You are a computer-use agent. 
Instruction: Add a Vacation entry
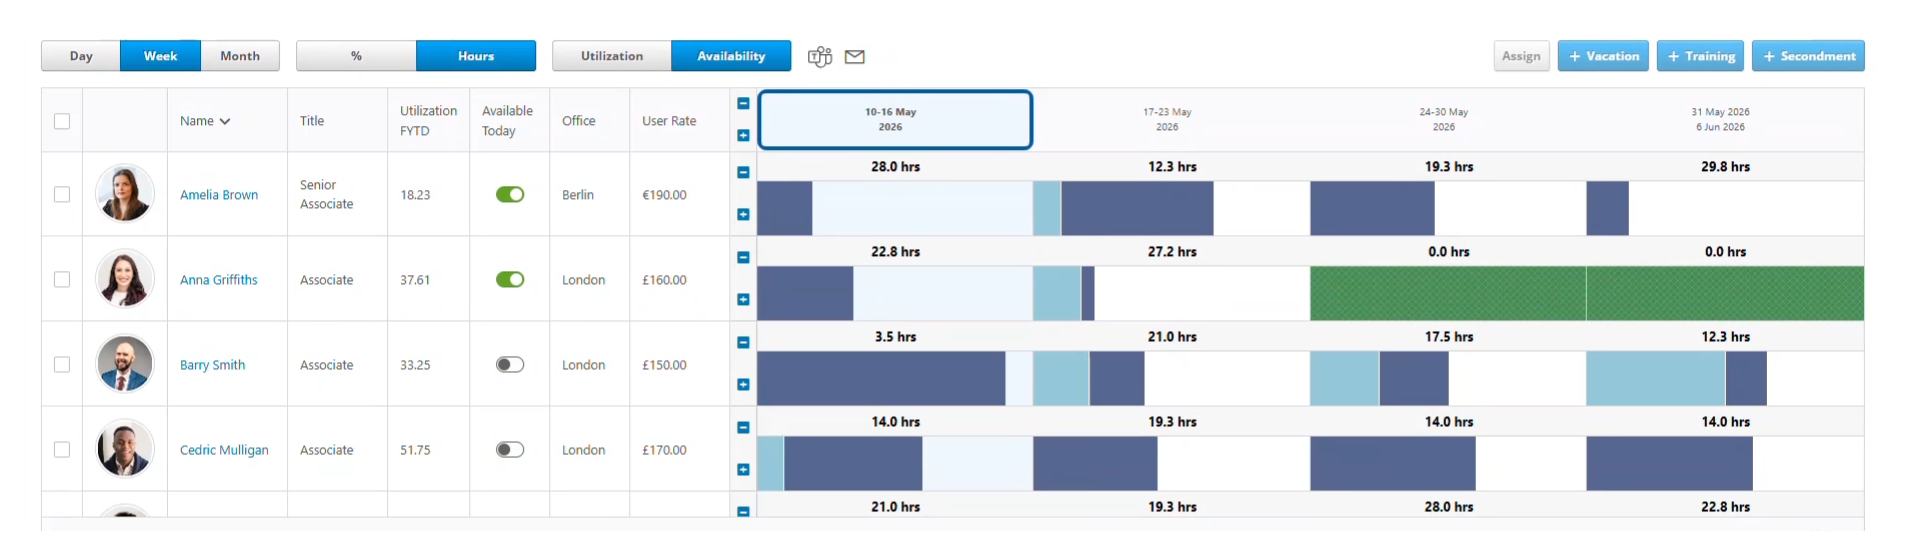tap(1603, 56)
